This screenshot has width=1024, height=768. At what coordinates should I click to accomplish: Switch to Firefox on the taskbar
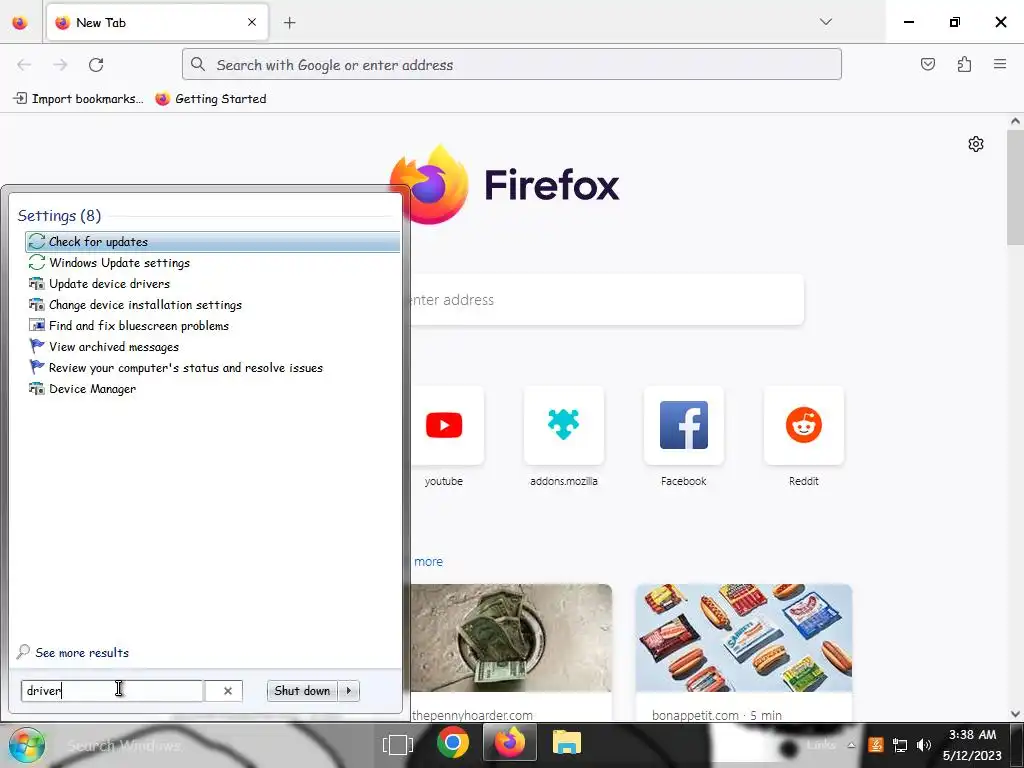coord(510,743)
